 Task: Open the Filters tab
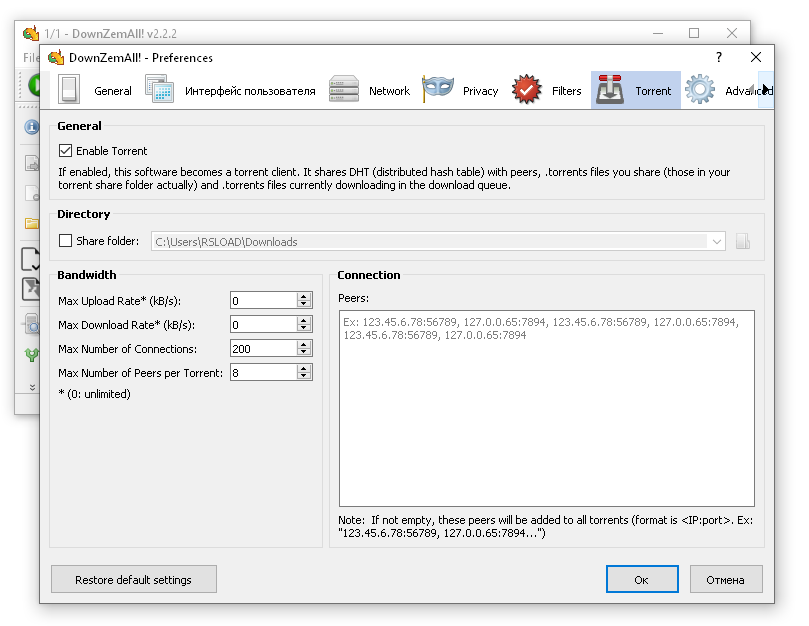547,90
